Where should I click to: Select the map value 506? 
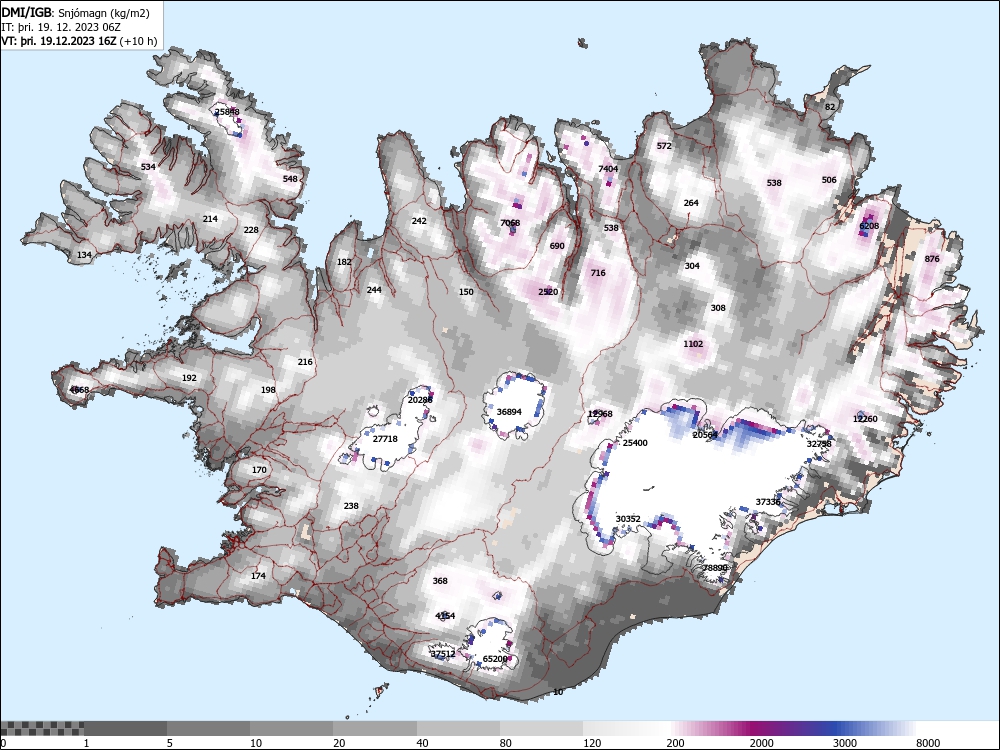pos(828,180)
